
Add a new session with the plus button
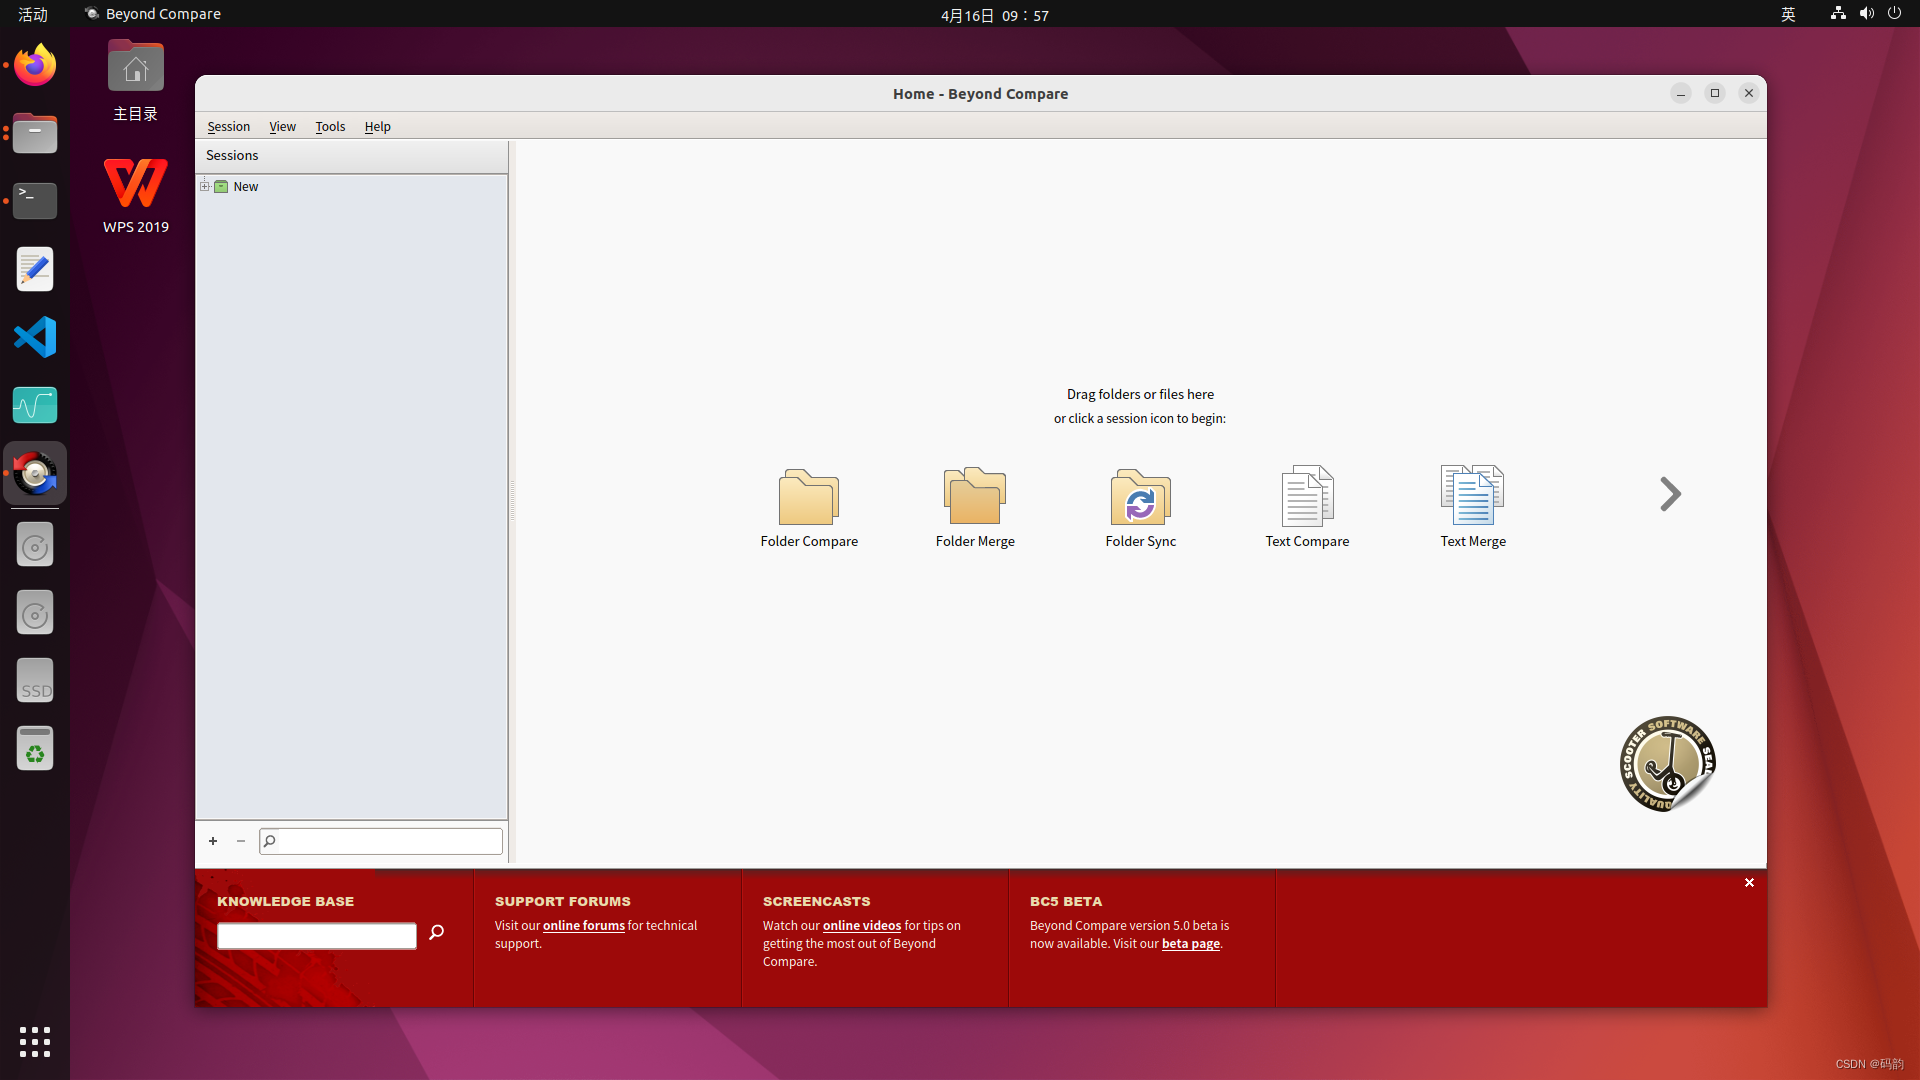click(212, 841)
